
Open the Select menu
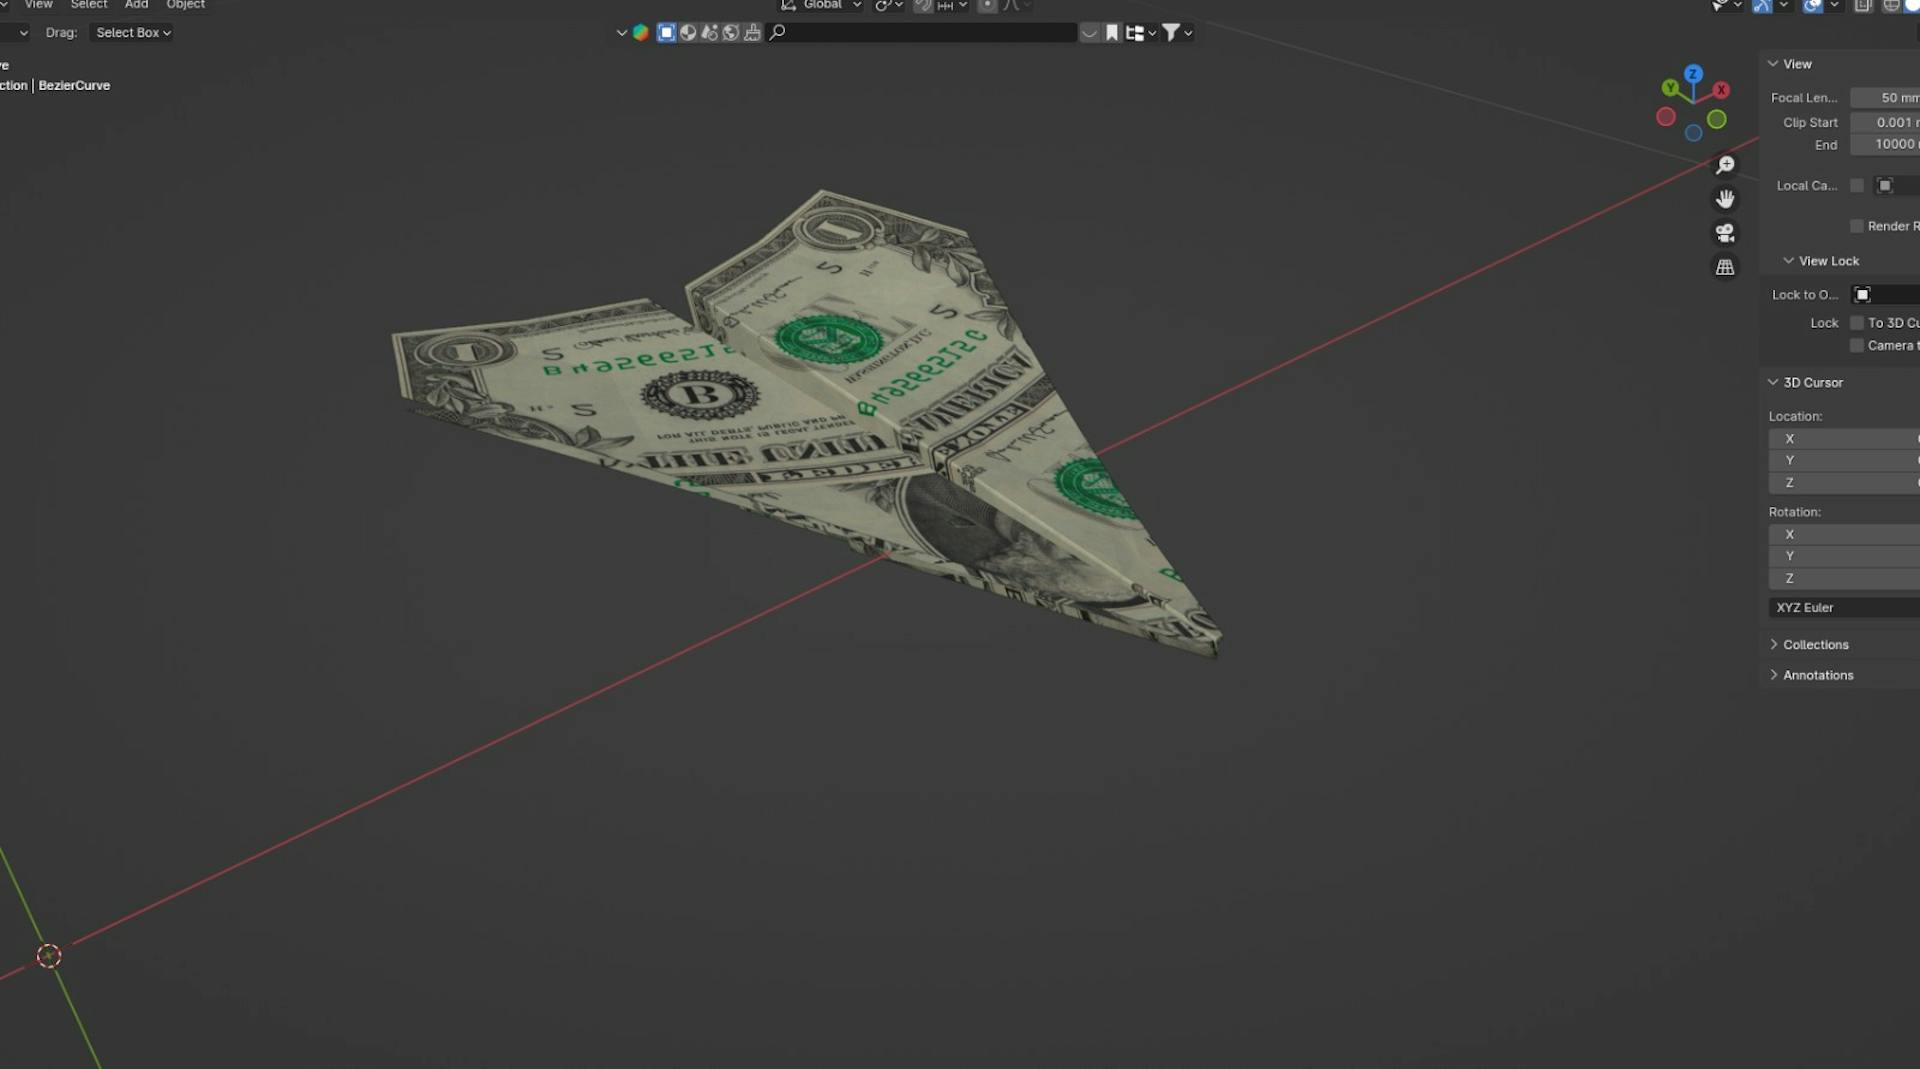[89, 5]
